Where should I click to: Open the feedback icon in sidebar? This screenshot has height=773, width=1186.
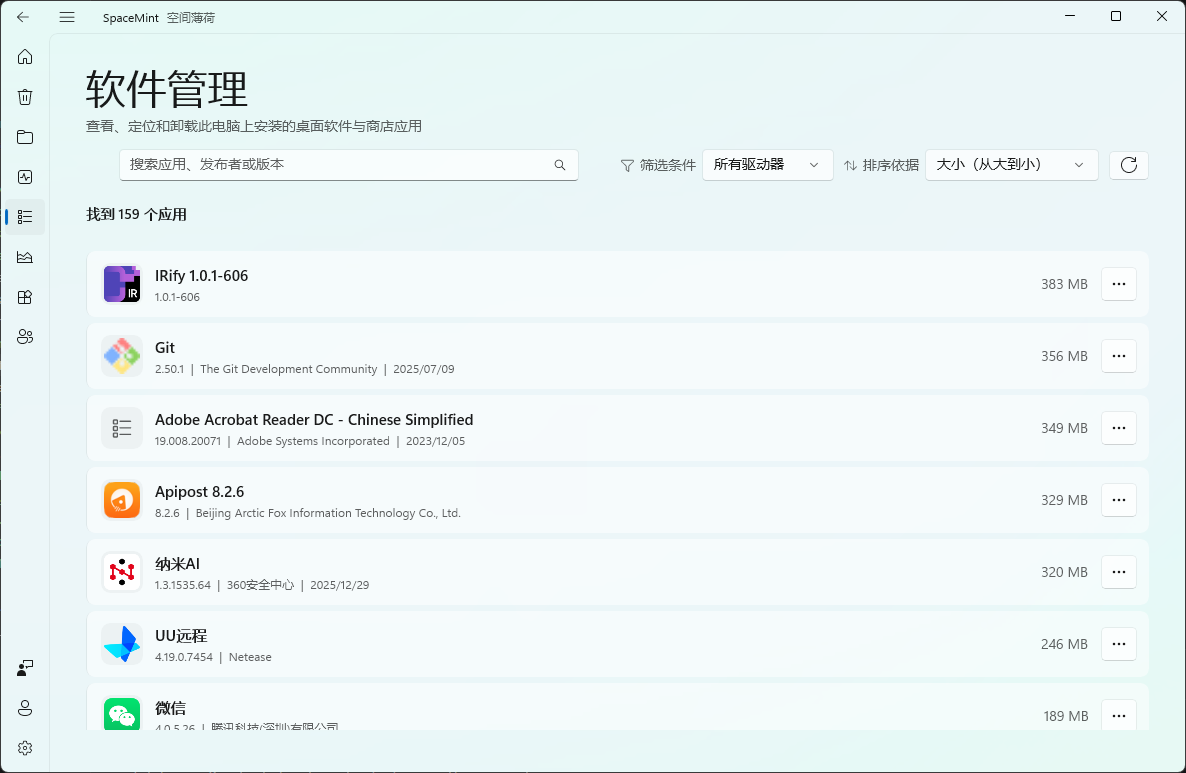[x=25, y=668]
